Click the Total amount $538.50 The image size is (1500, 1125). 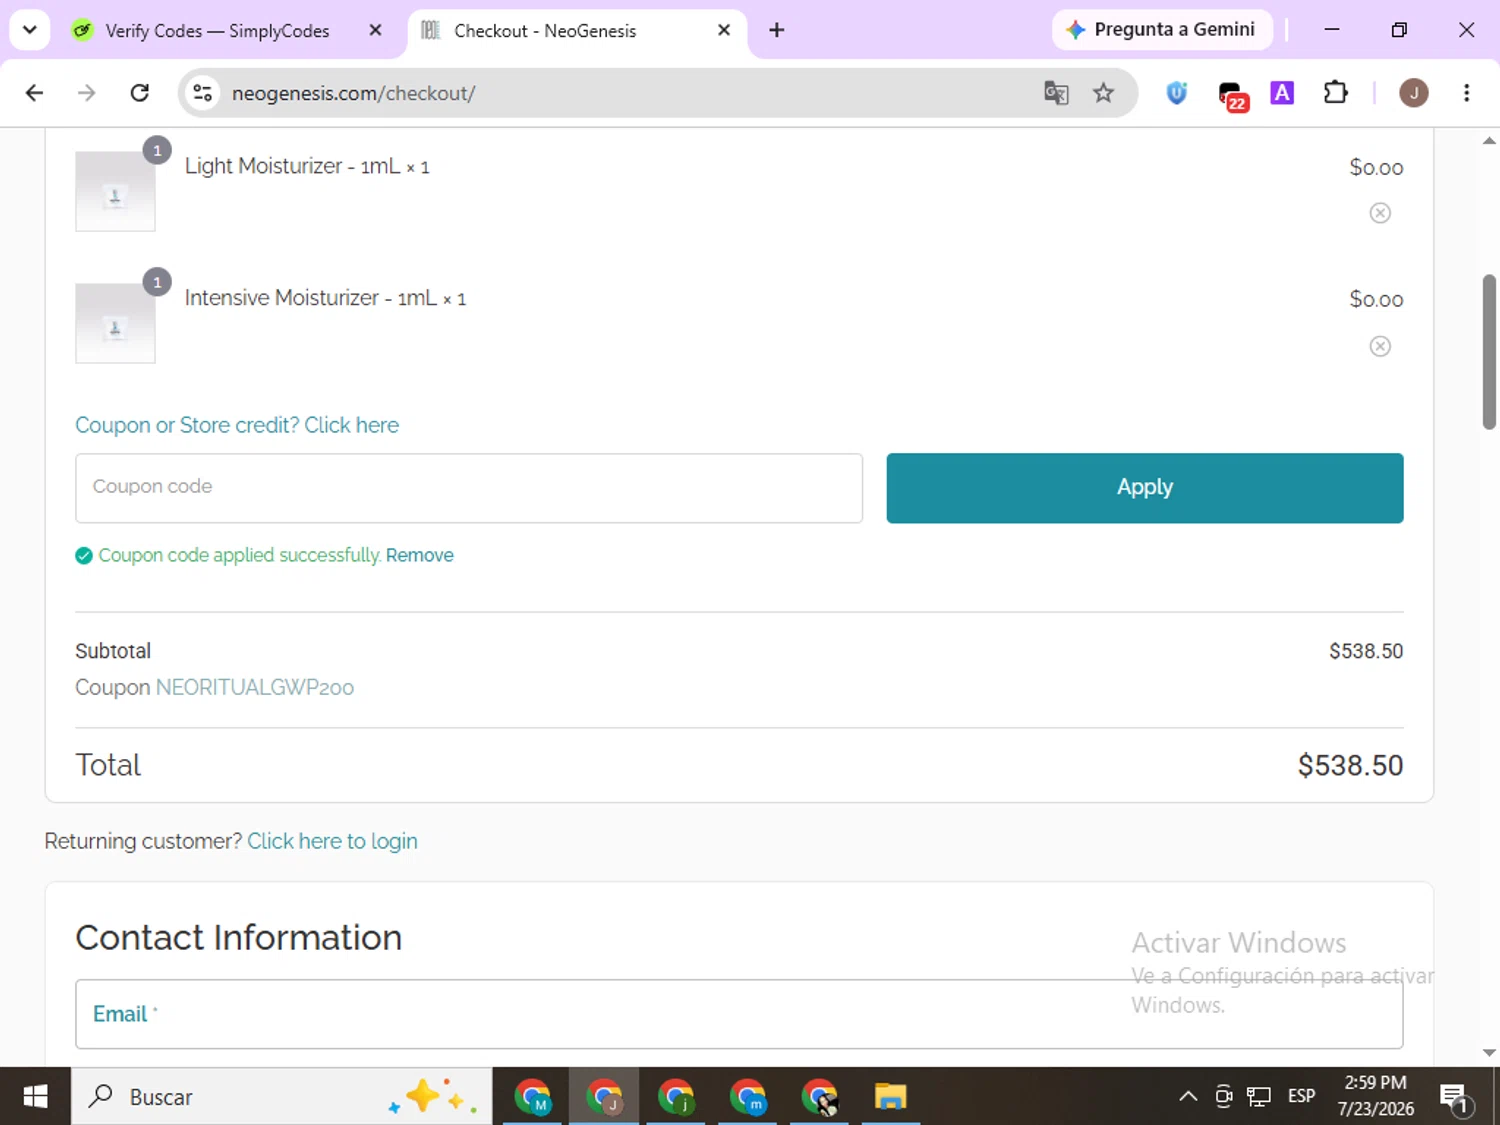coord(1350,766)
